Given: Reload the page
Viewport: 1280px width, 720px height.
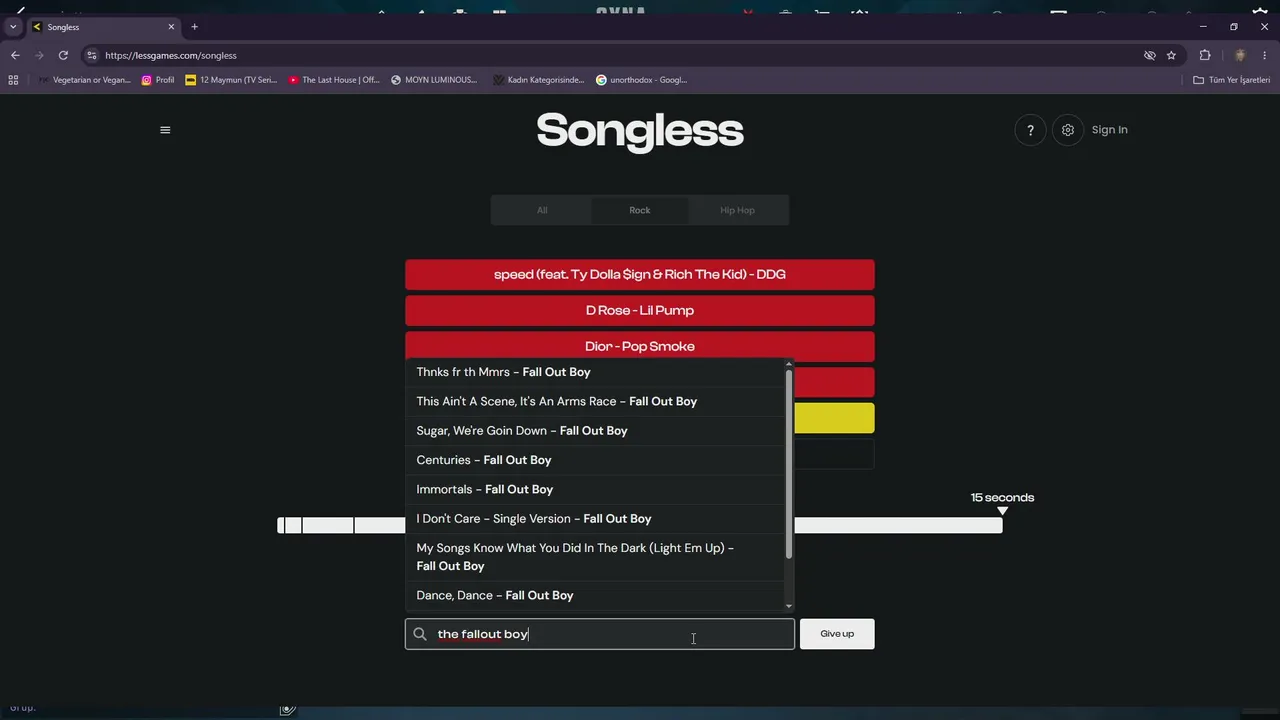Looking at the screenshot, I should (63, 55).
